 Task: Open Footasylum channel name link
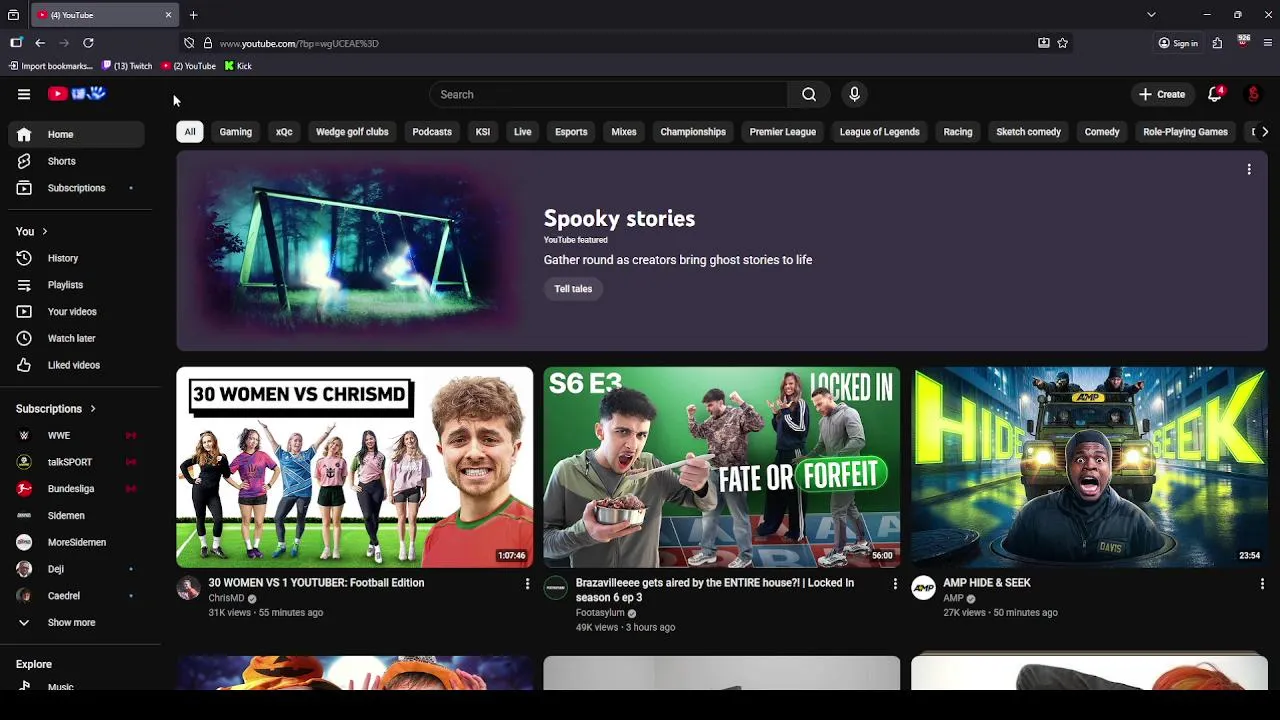pyautogui.click(x=600, y=613)
